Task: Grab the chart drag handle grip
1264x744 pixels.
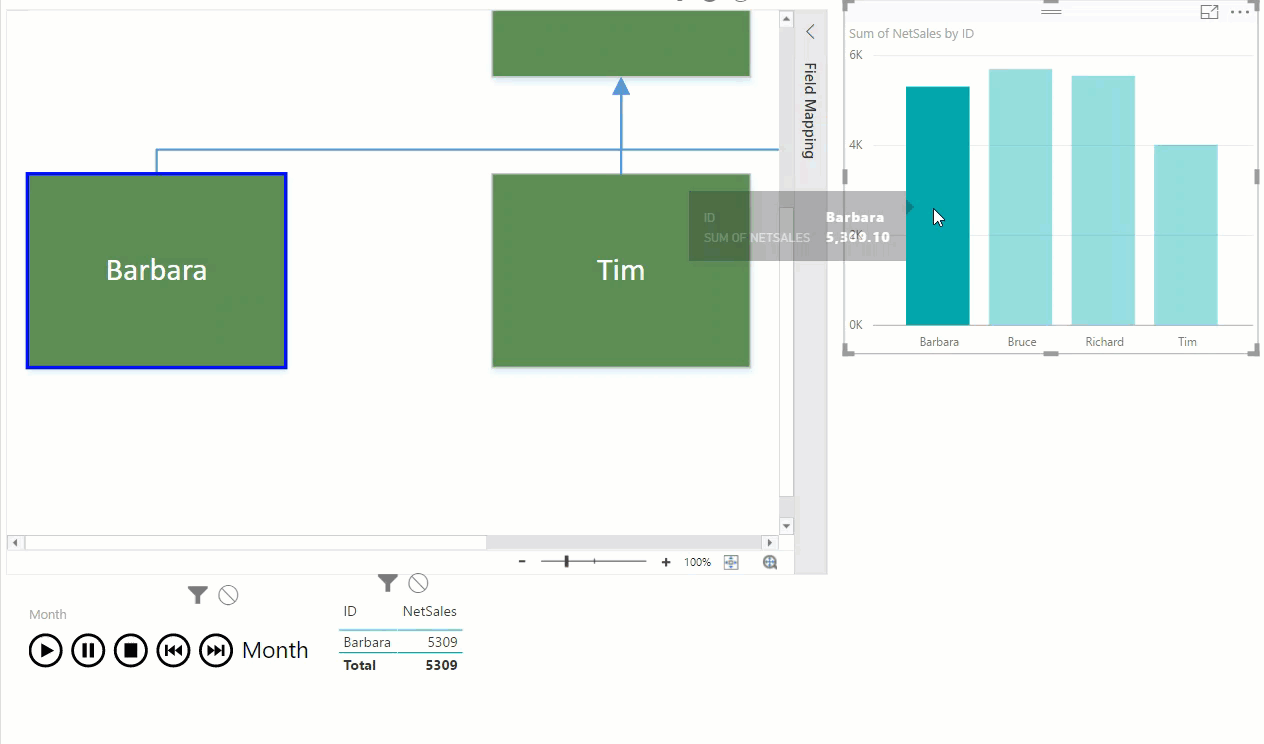Action: pyautogui.click(x=1051, y=11)
